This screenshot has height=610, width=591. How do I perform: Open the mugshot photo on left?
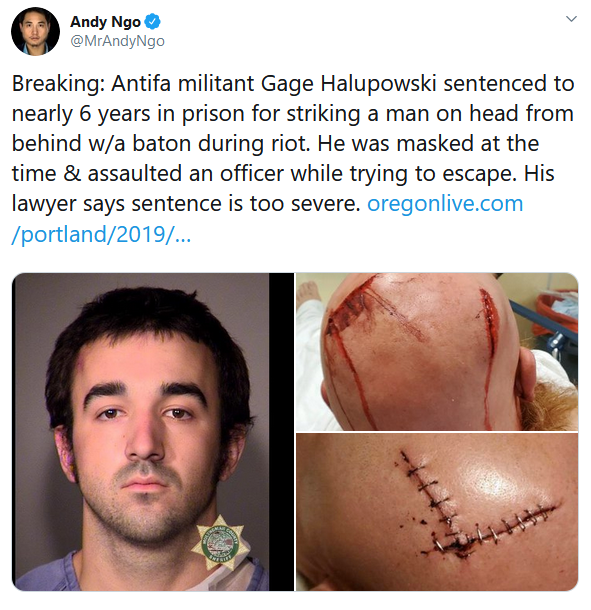click(140, 432)
